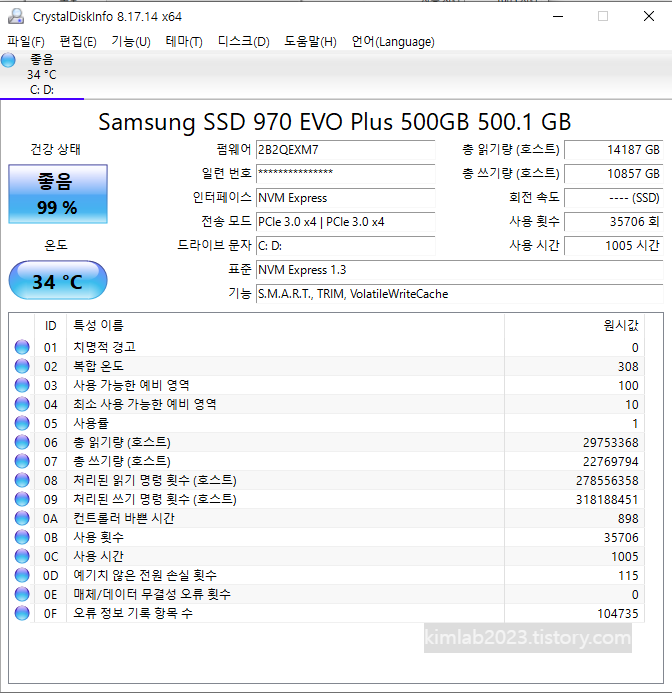Click status circle for row 02 복합 온도

22,366
